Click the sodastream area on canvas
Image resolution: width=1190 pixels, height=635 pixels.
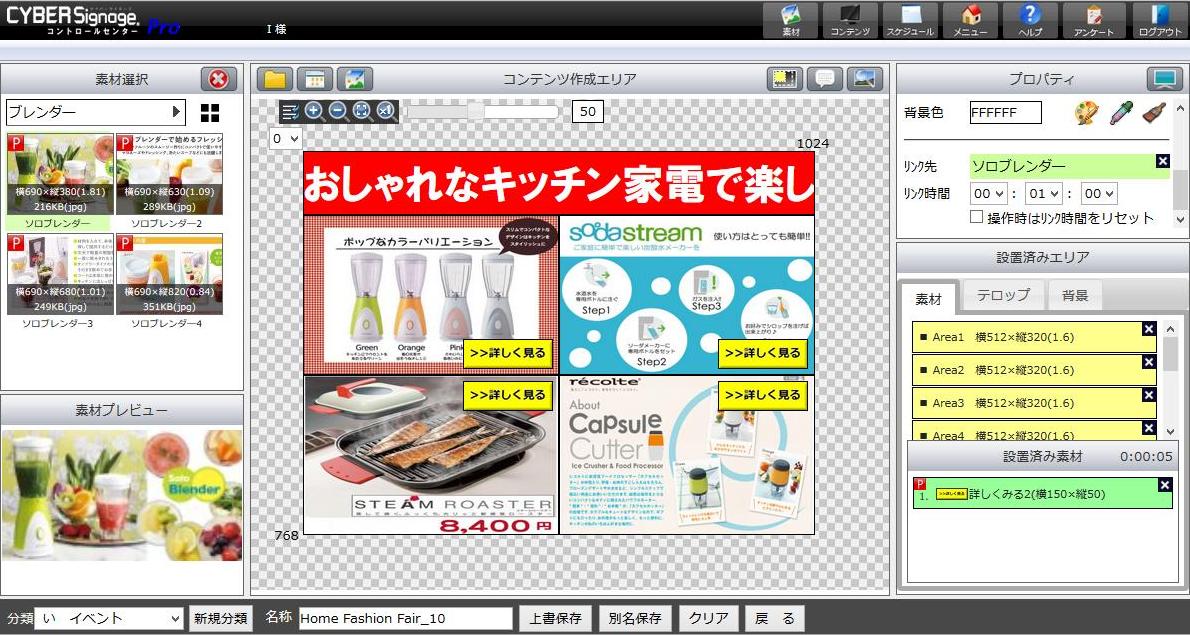(687, 294)
